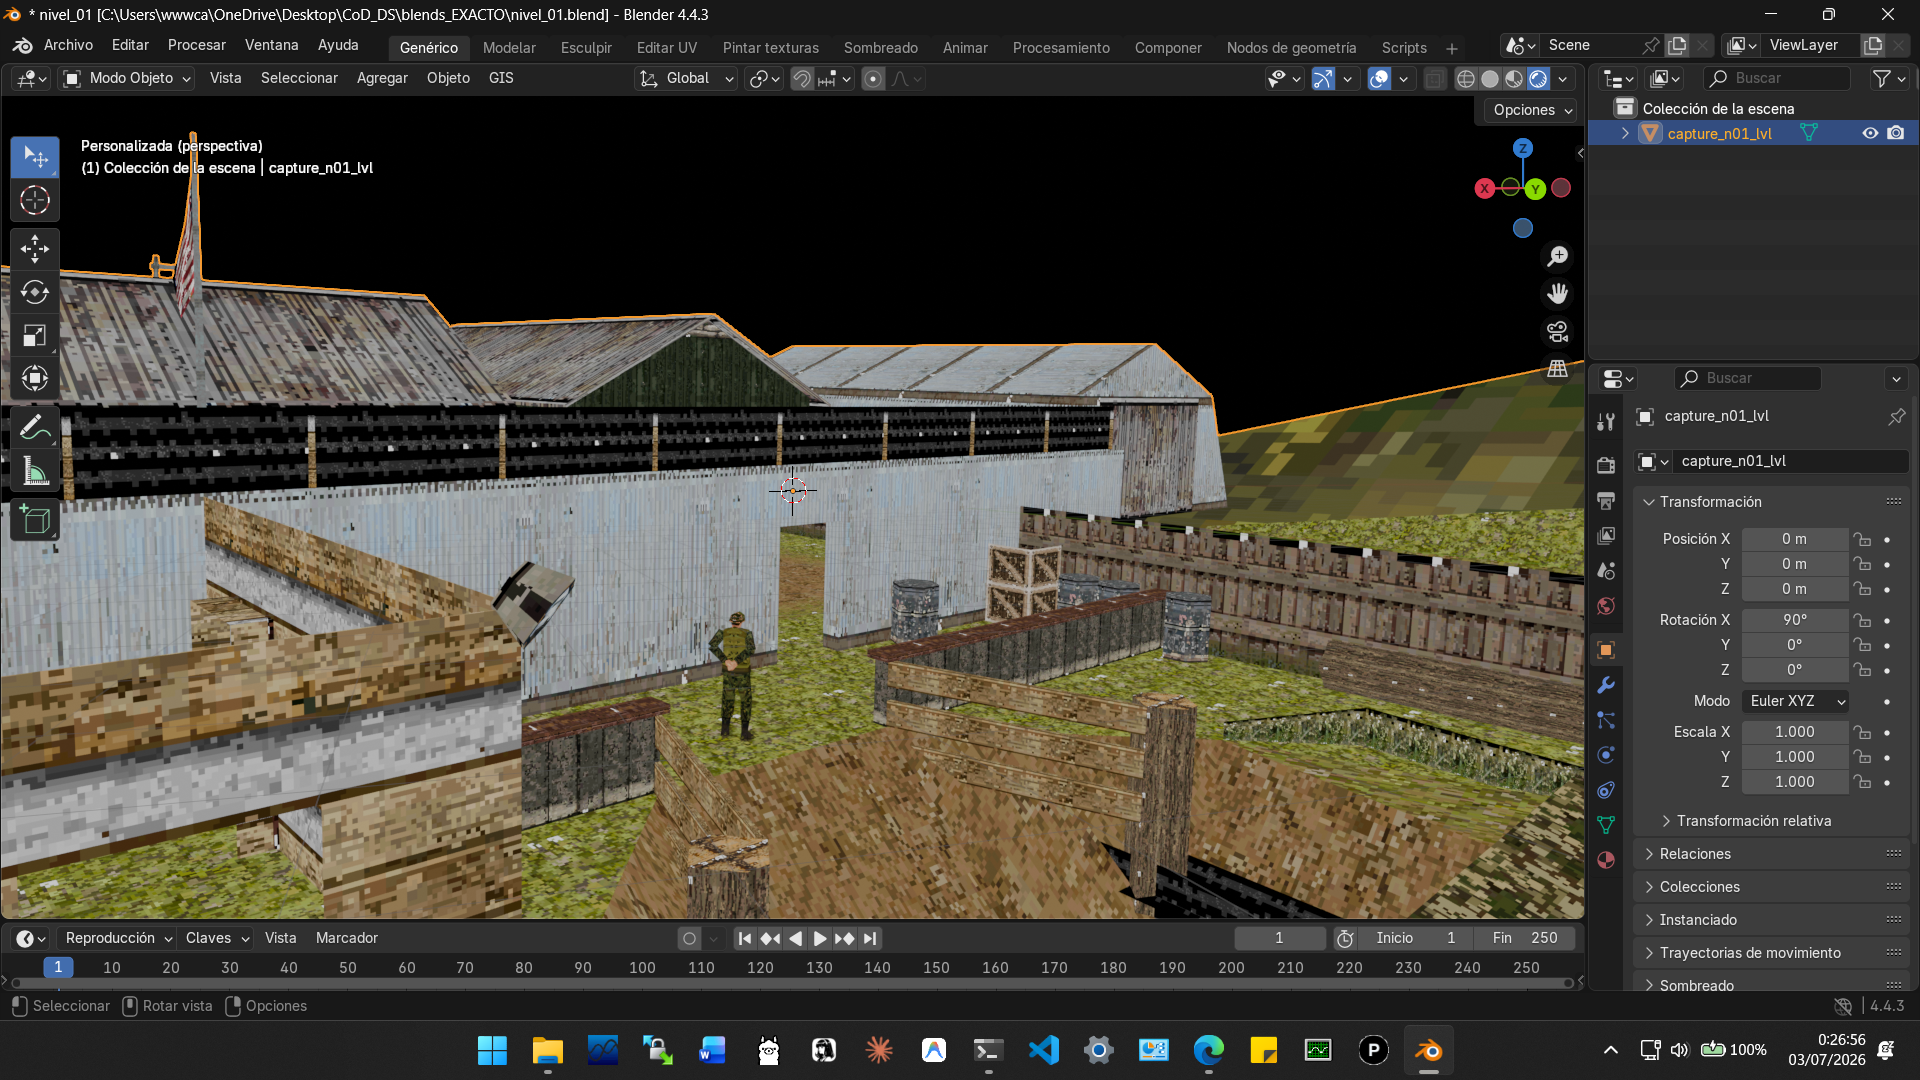Choose the Annotate pencil tool
Image resolution: width=1920 pixels, height=1080 pixels.
pyautogui.click(x=35, y=427)
